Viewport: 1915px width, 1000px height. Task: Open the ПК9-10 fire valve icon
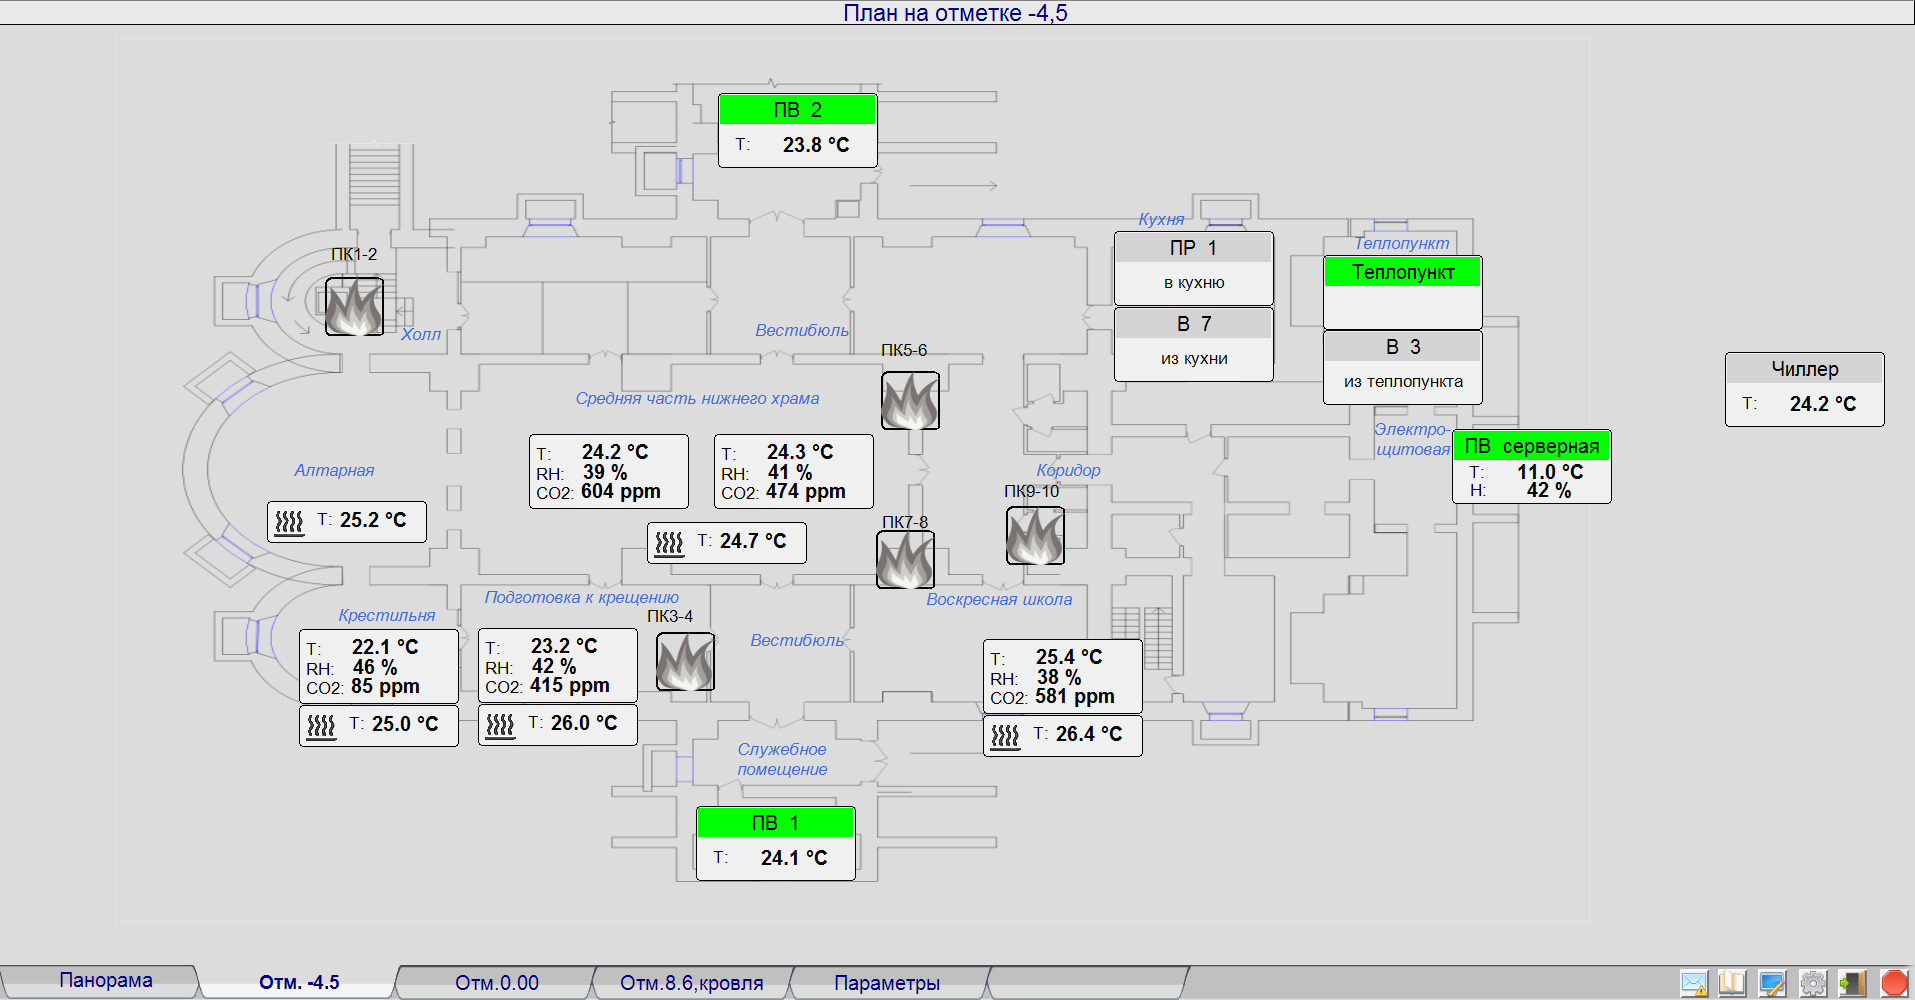click(x=1035, y=536)
